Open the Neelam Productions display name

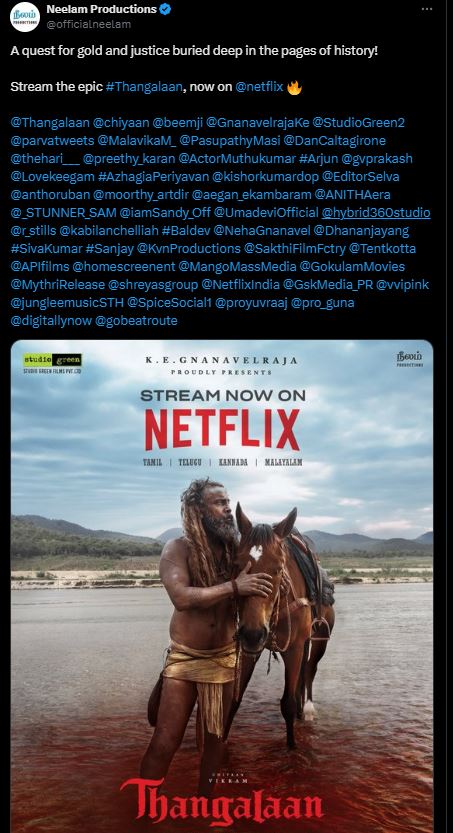click(101, 9)
